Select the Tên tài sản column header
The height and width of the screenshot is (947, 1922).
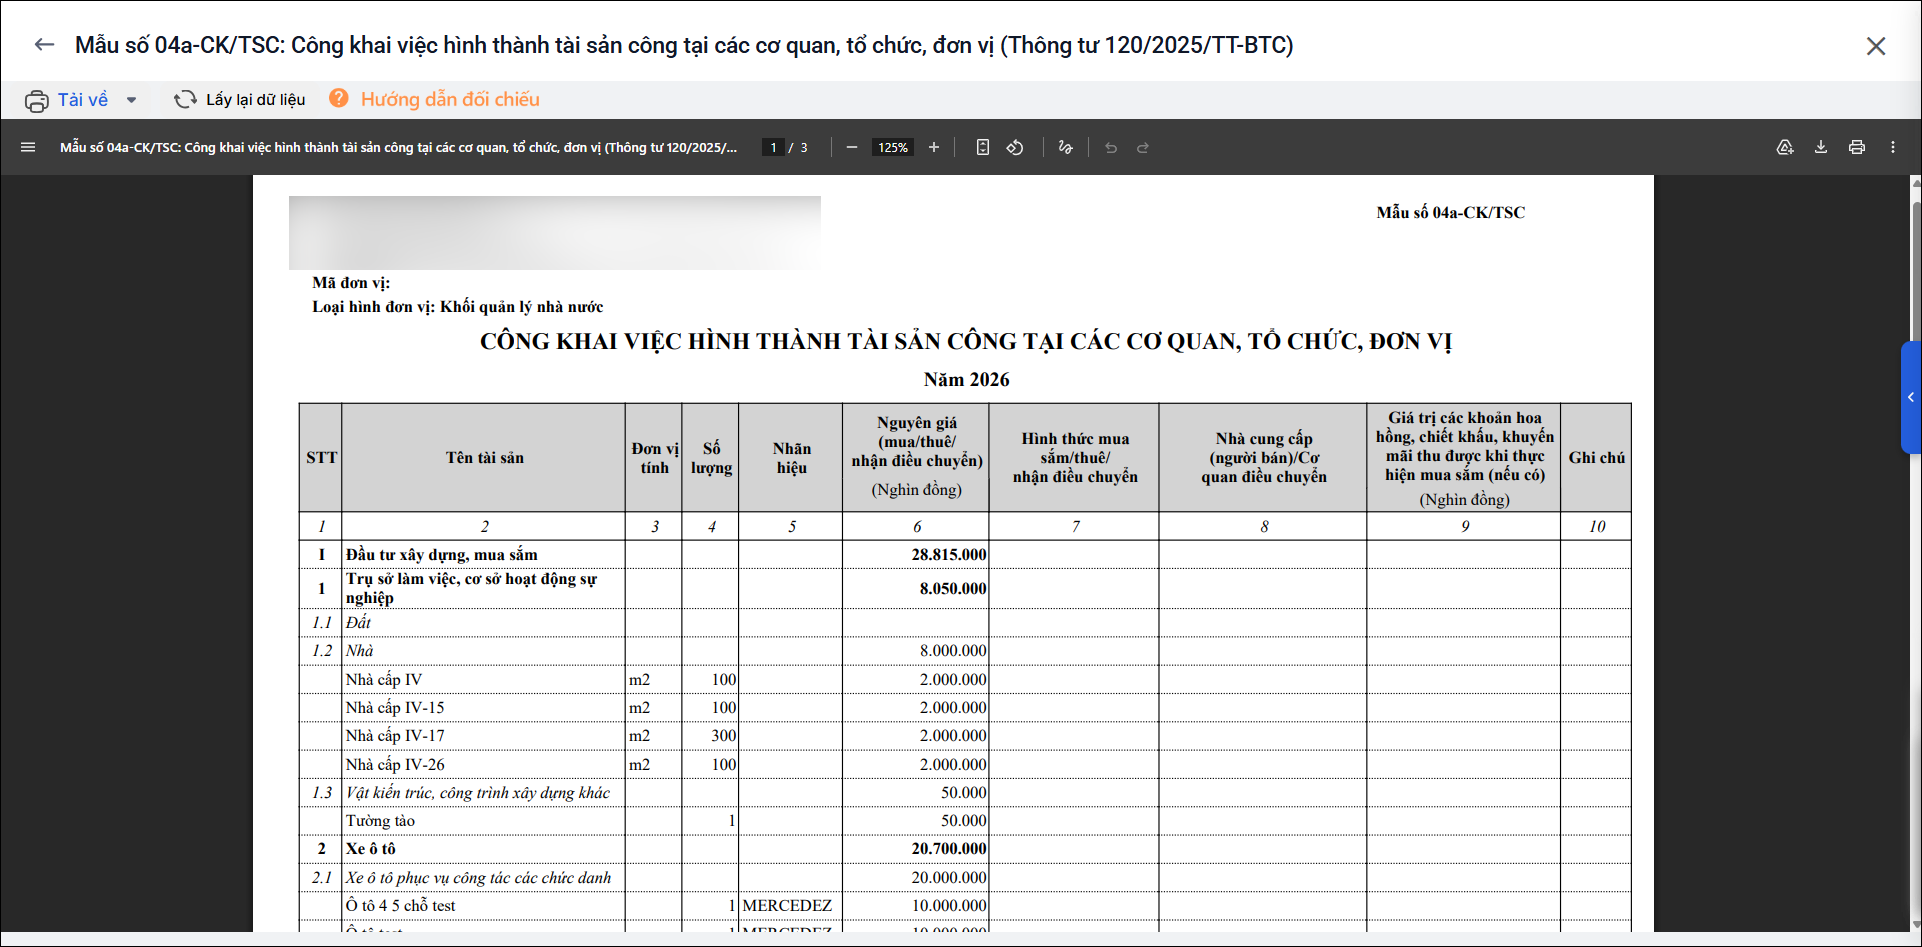pyautogui.click(x=484, y=458)
